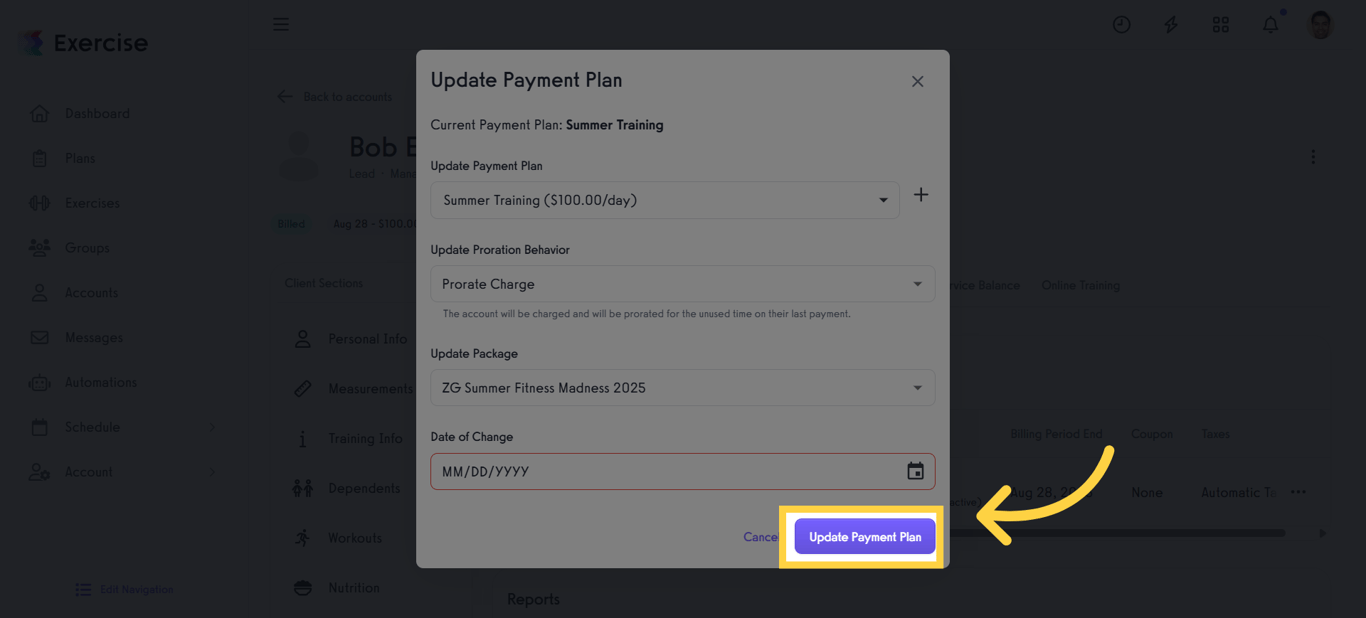The width and height of the screenshot is (1366, 618).
Task: Click the hamburger menu icon
Action: (x=281, y=24)
